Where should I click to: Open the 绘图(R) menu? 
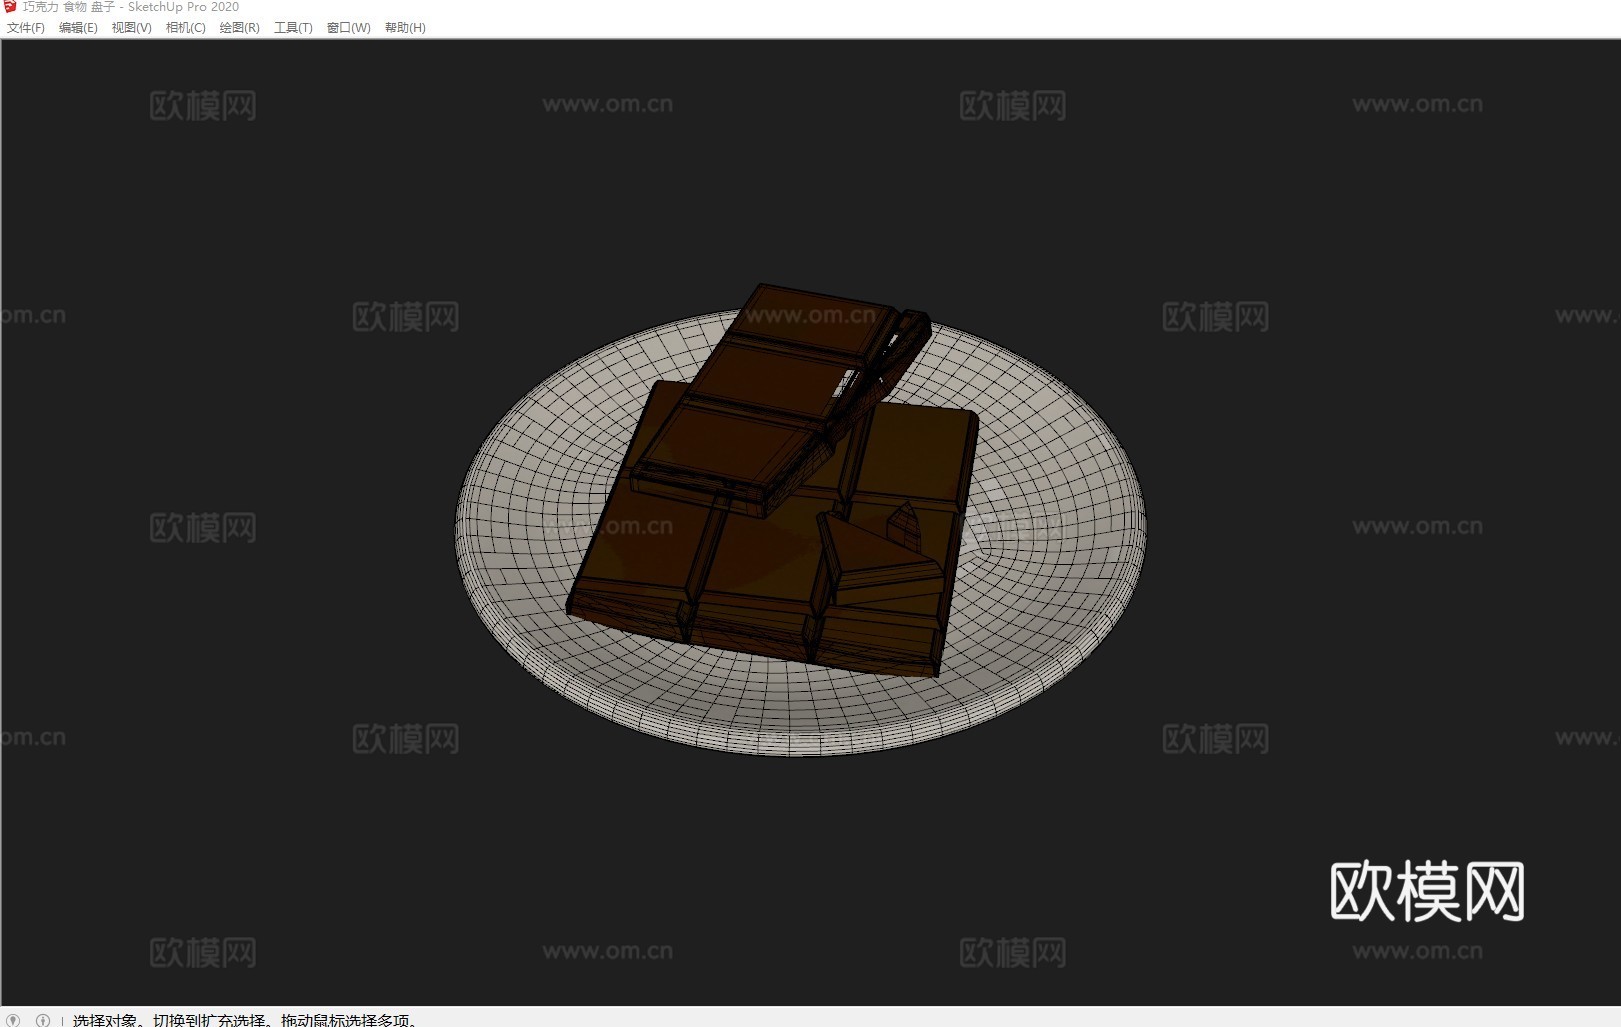tap(239, 28)
